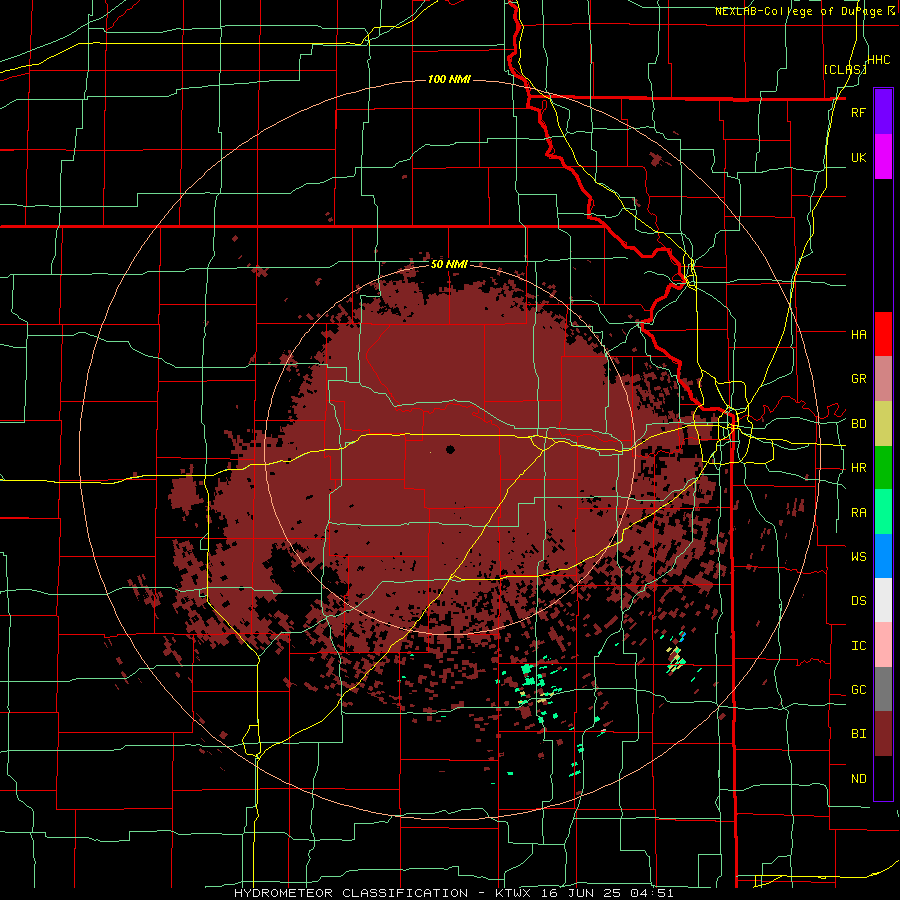Screen dimensions: 900x900
Task: Click the [CLAS] units label
Action: click(845, 69)
